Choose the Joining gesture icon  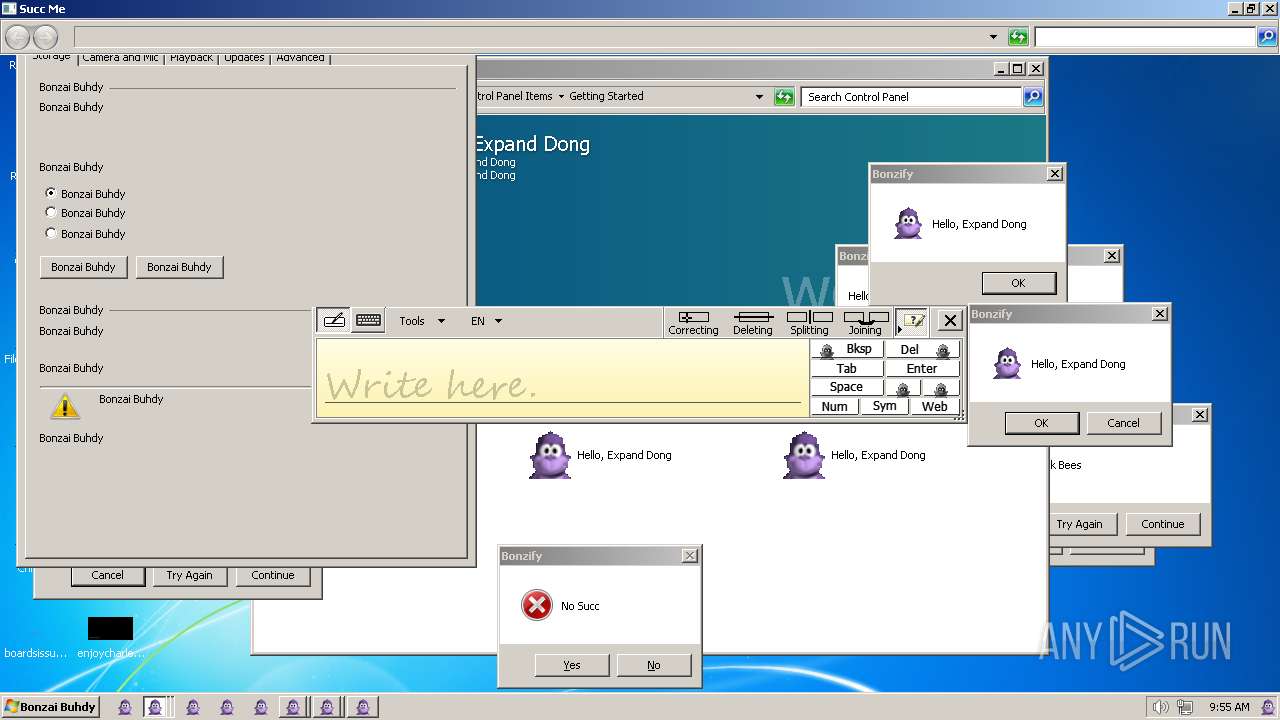[865, 322]
